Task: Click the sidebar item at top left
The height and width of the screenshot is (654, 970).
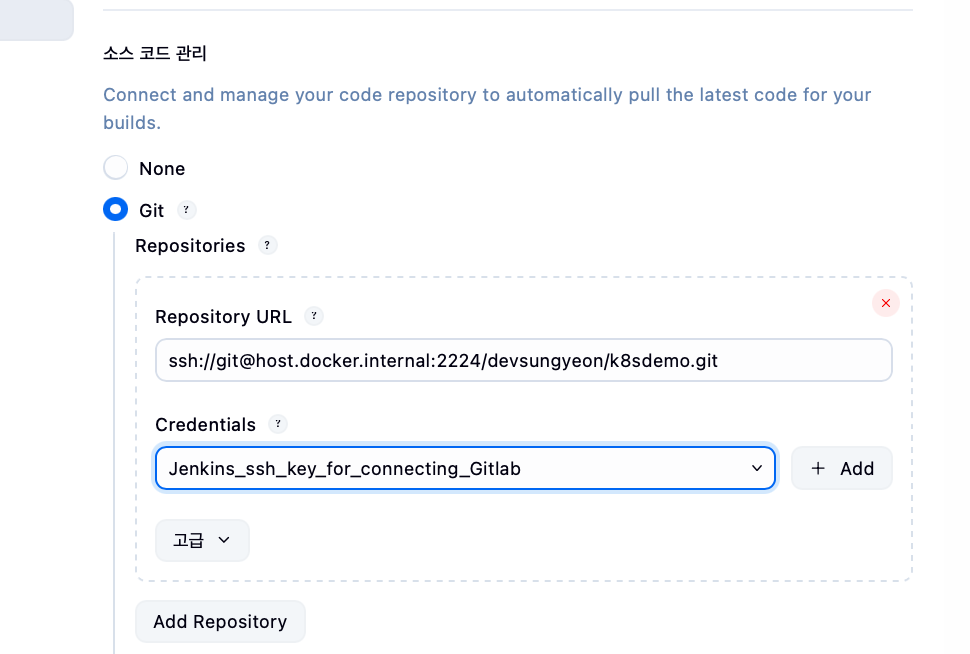Action: tap(35, 20)
